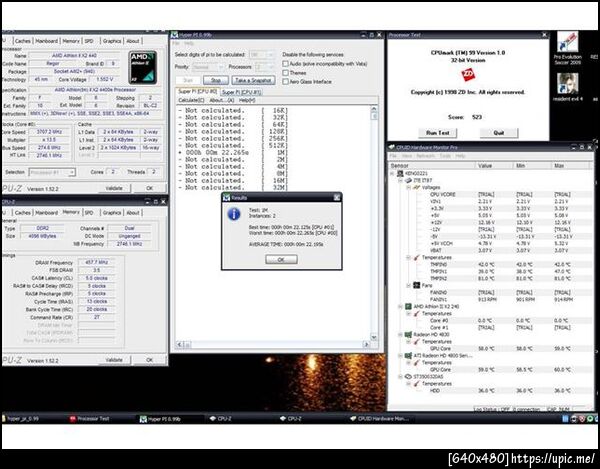
Task: Toggle the Themes service checkbox
Action: tap(285, 72)
